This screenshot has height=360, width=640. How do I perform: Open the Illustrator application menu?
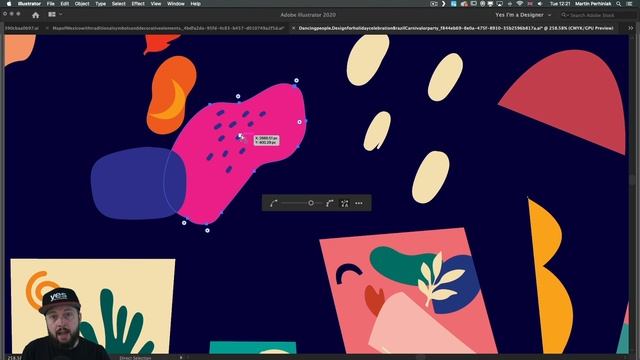coord(29,4)
